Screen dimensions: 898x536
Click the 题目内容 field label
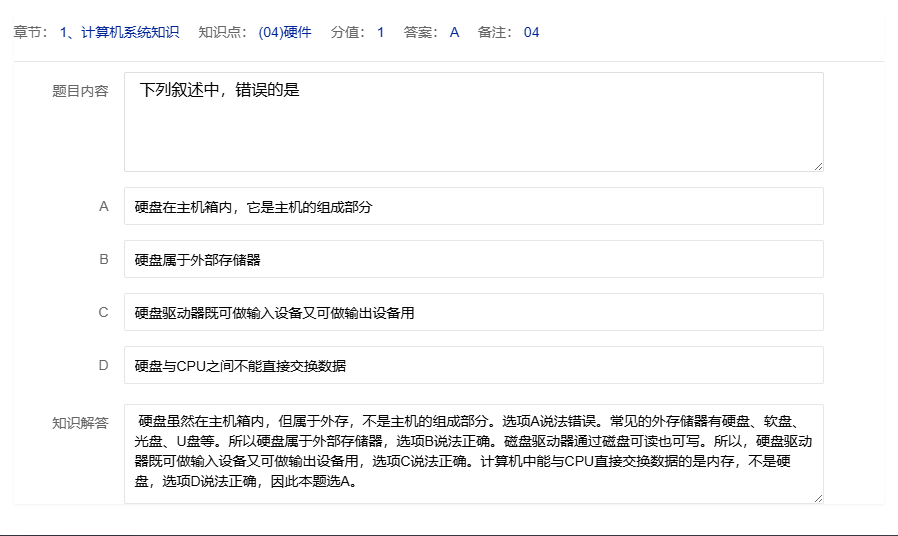click(x=80, y=91)
